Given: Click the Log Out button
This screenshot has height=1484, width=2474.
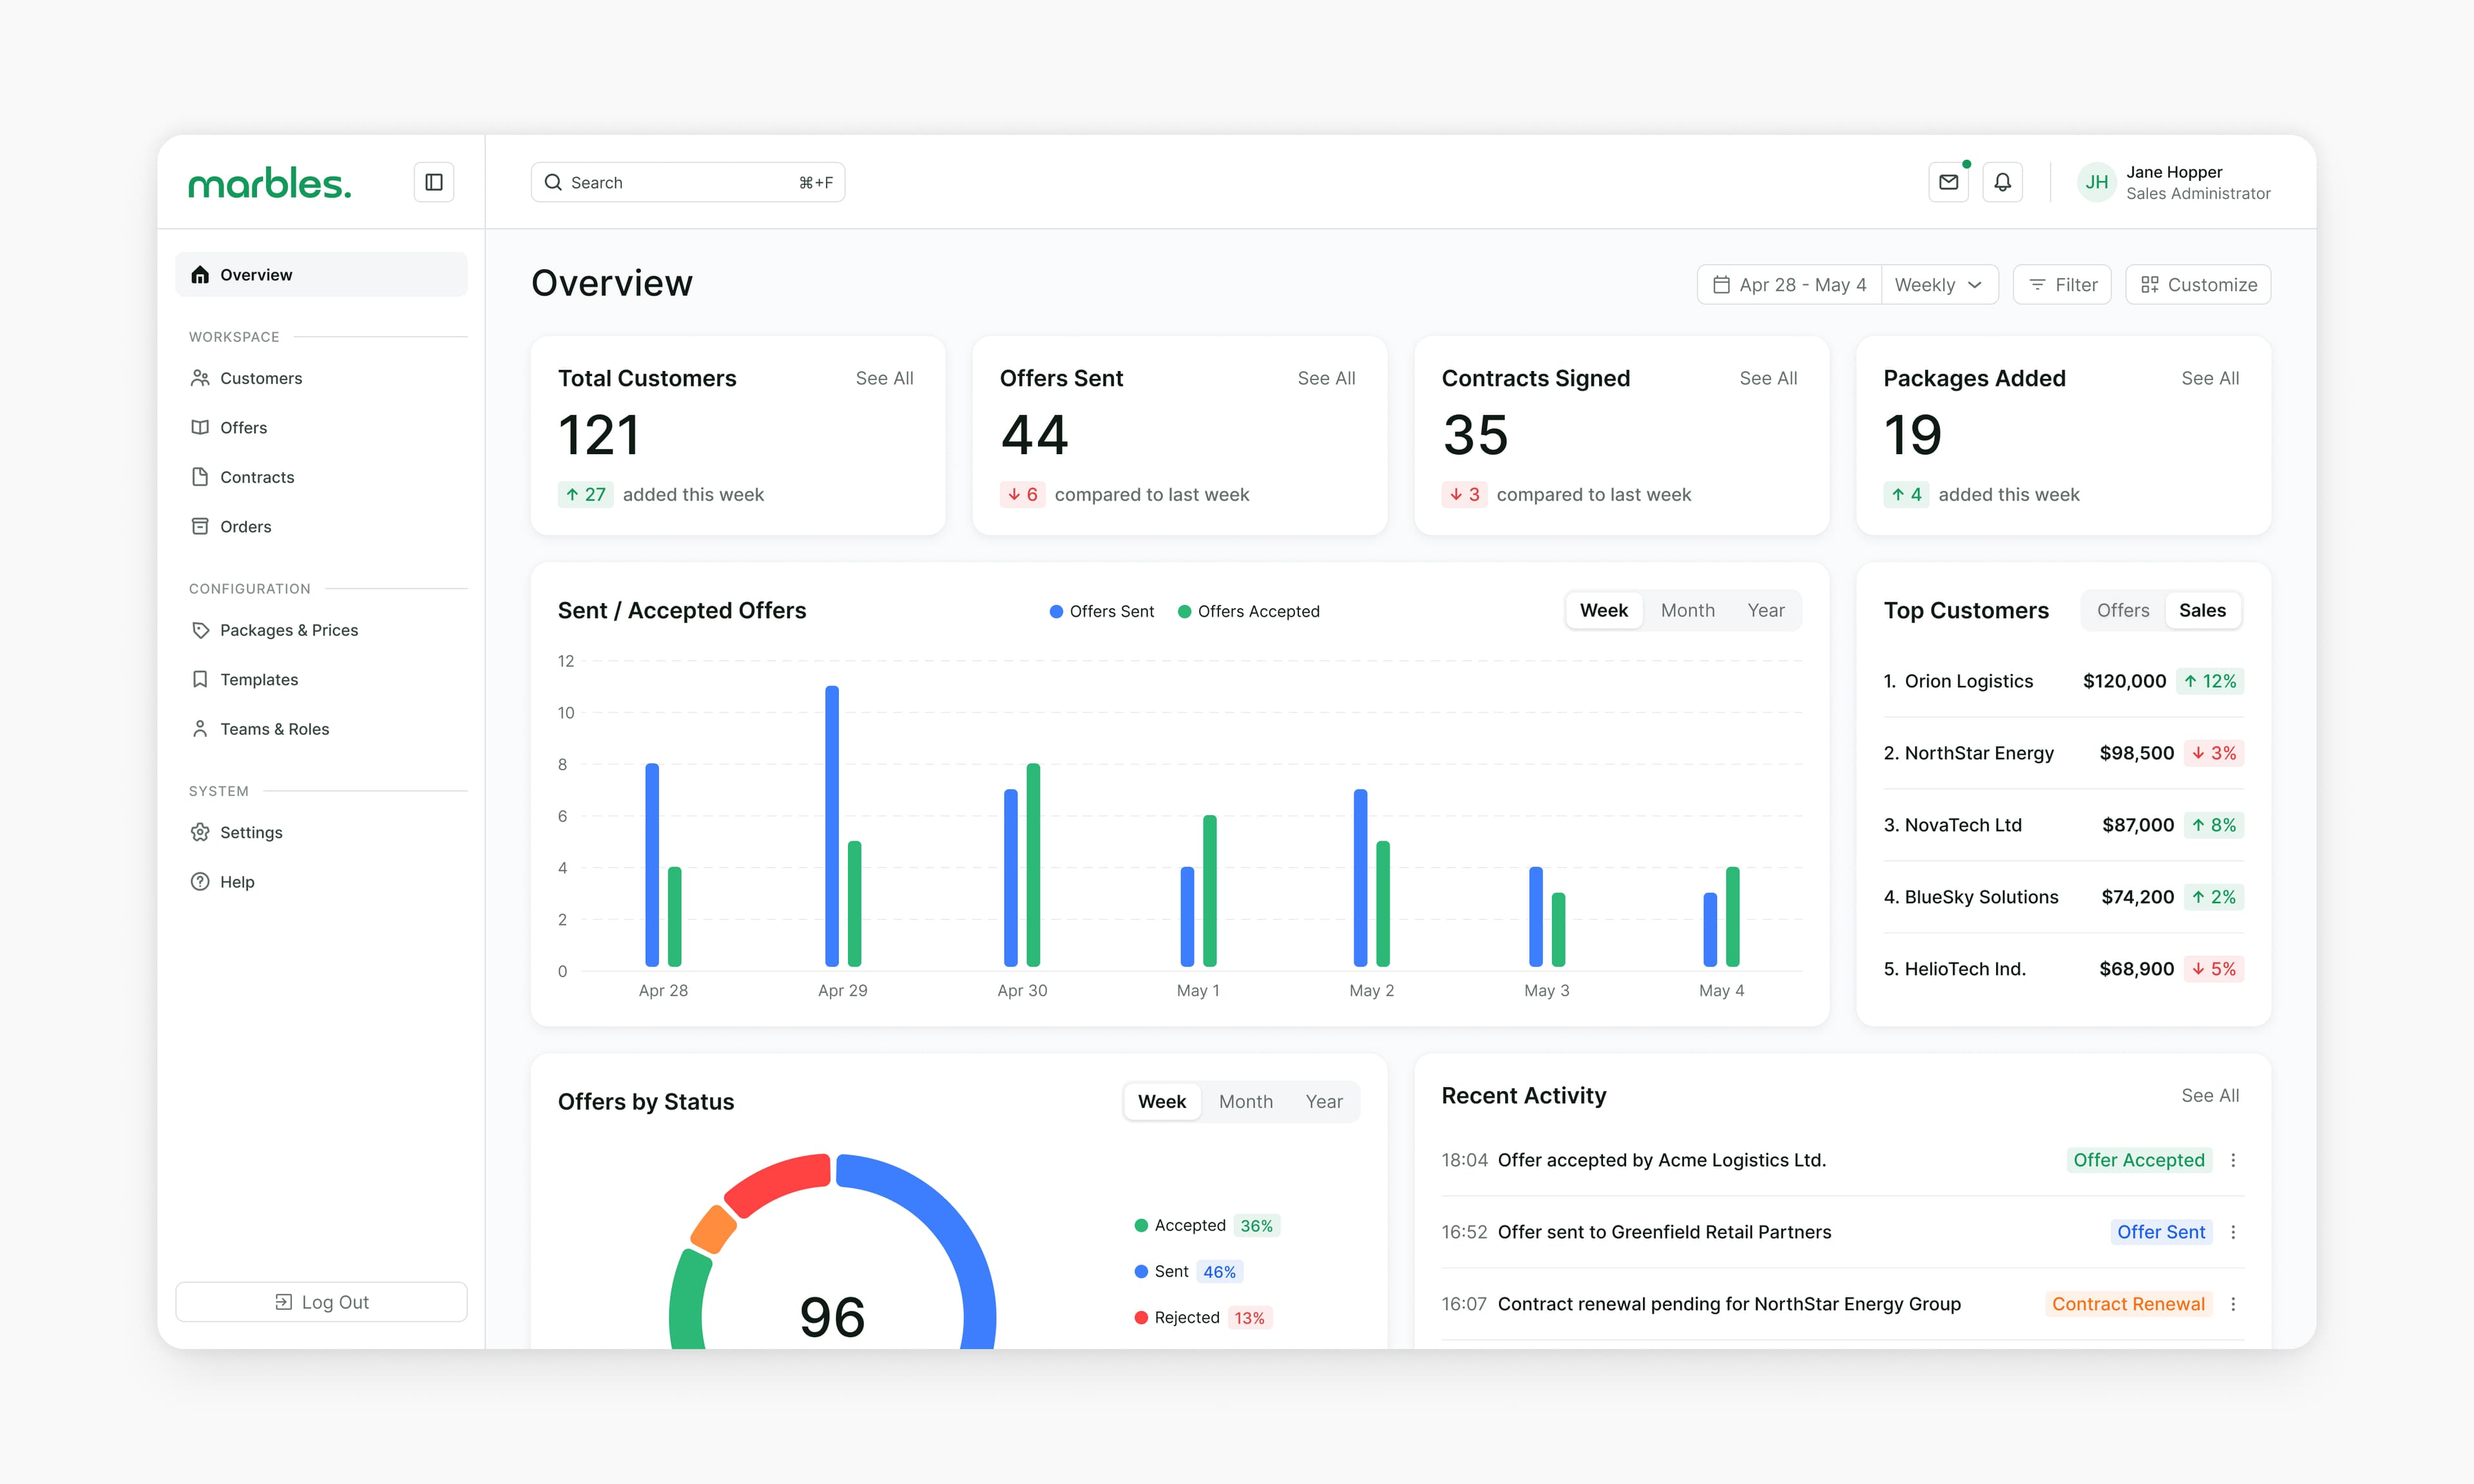Looking at the screenshot, I should pos(321,1302).
